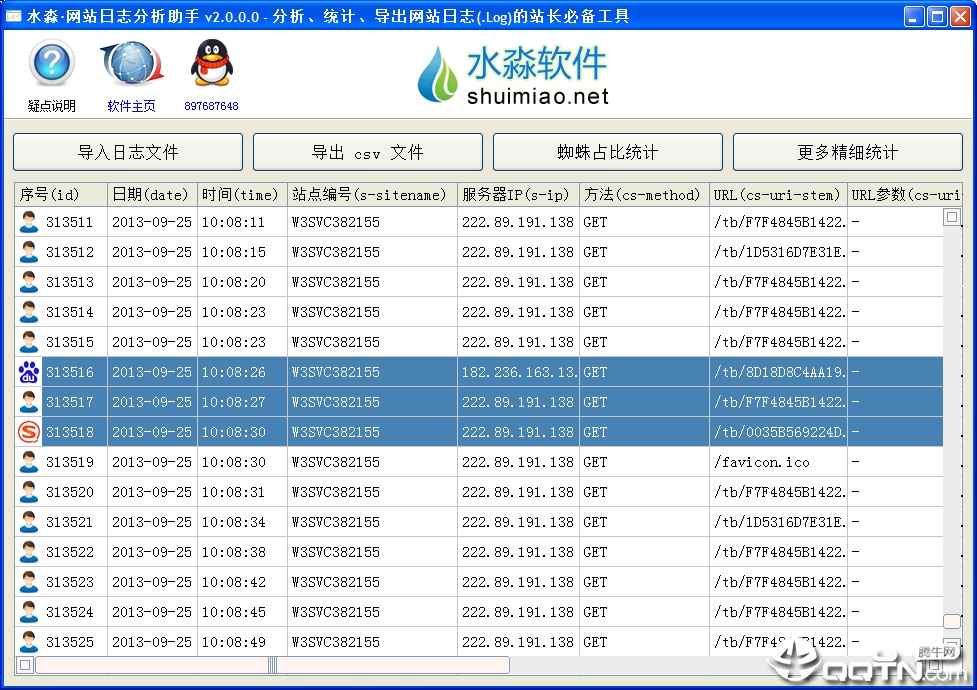This screenshot has height=690, width=977.
Task: Click user icon of row 313519
Action: click(x=29, y=462)
